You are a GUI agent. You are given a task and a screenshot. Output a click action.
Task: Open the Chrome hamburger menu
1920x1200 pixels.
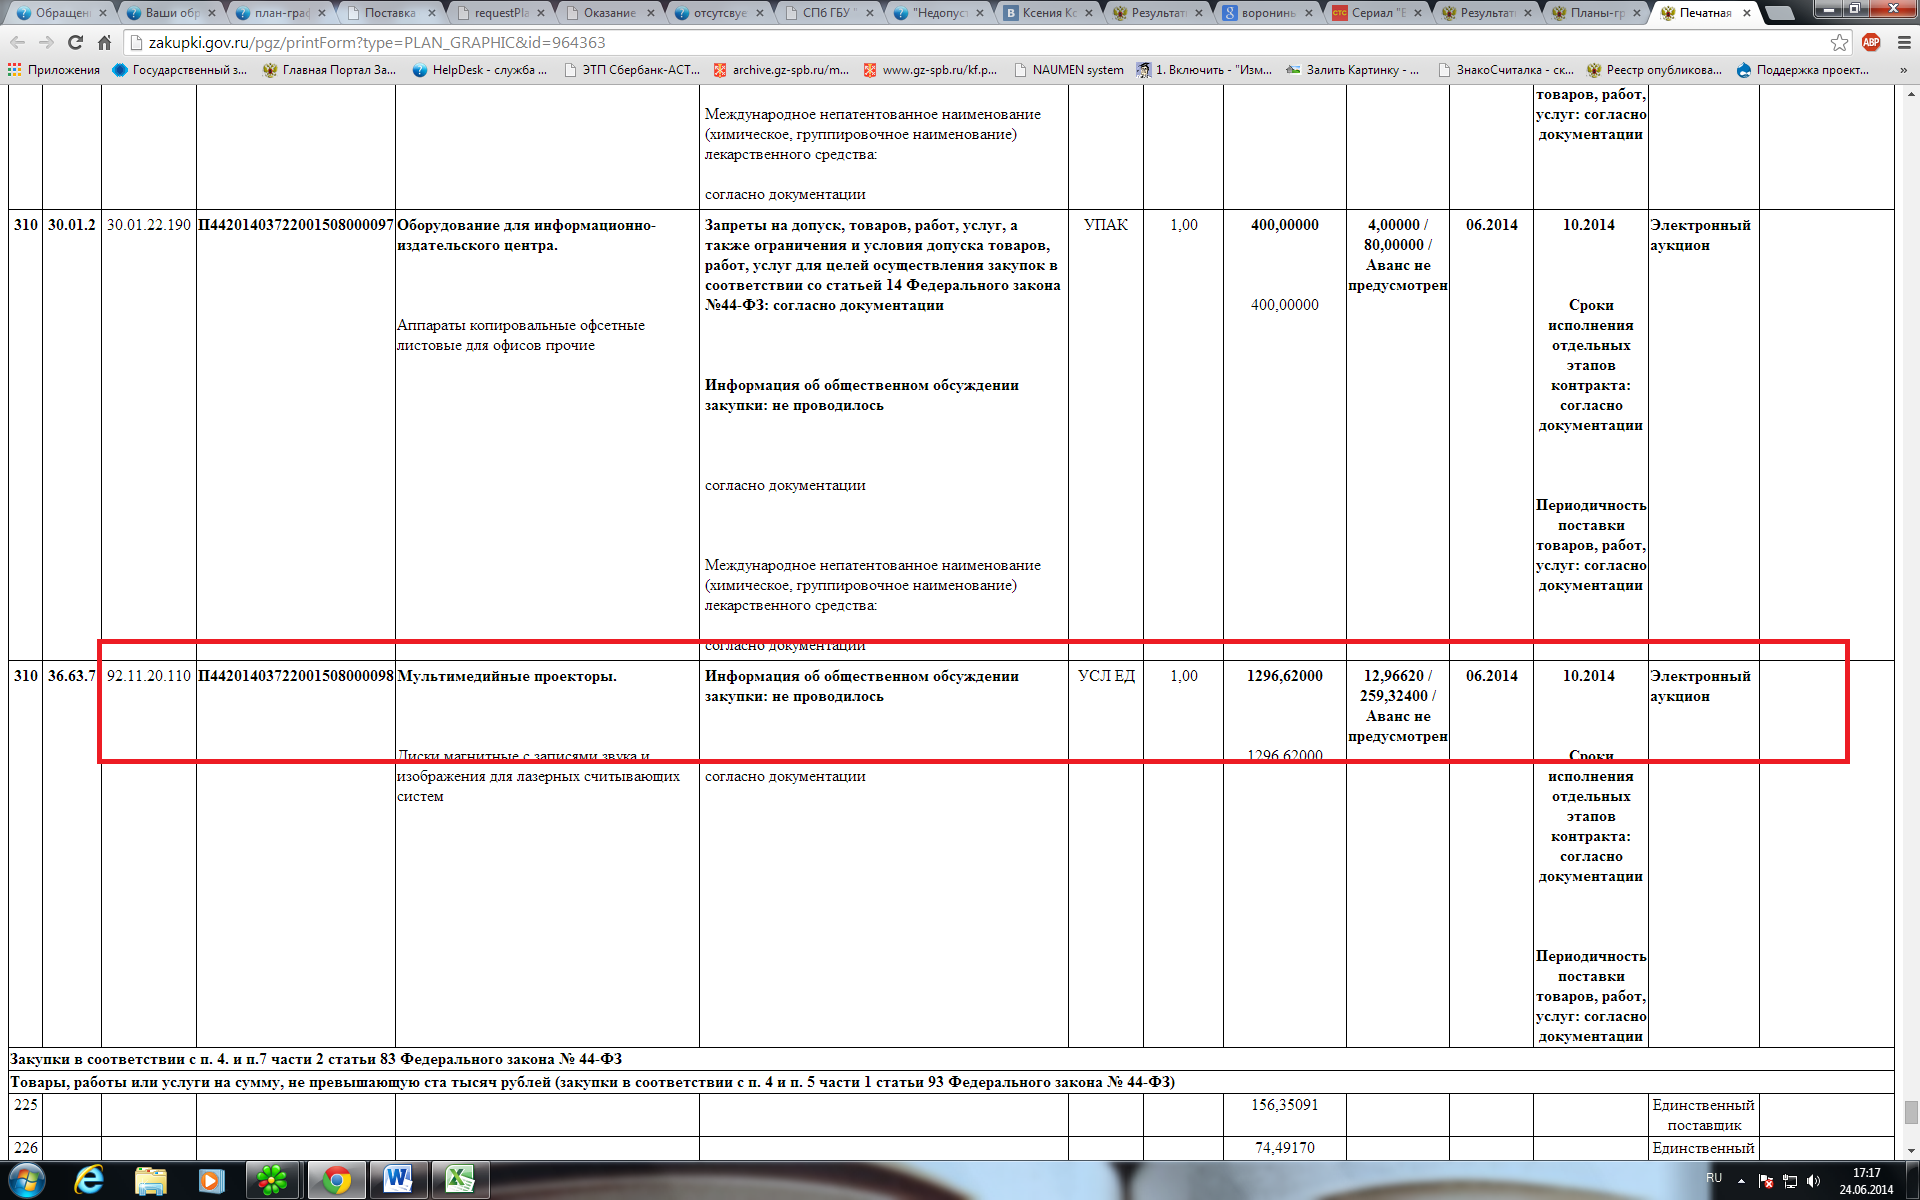coord(1904,43)
